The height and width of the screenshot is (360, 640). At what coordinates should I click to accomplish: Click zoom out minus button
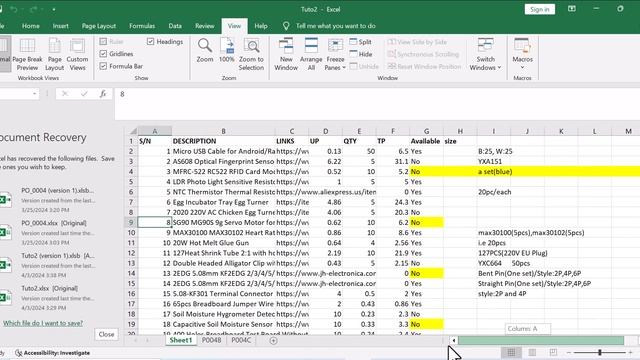[569, 352]
